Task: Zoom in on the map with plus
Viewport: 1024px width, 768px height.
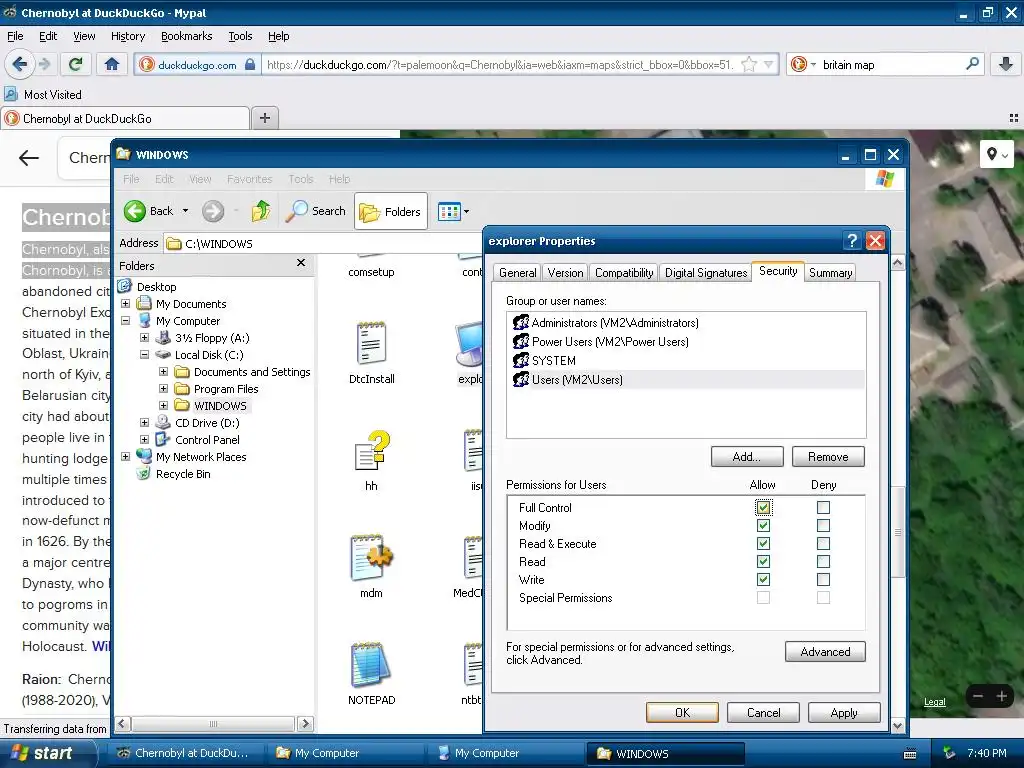Action: [x=1002, y=696]
